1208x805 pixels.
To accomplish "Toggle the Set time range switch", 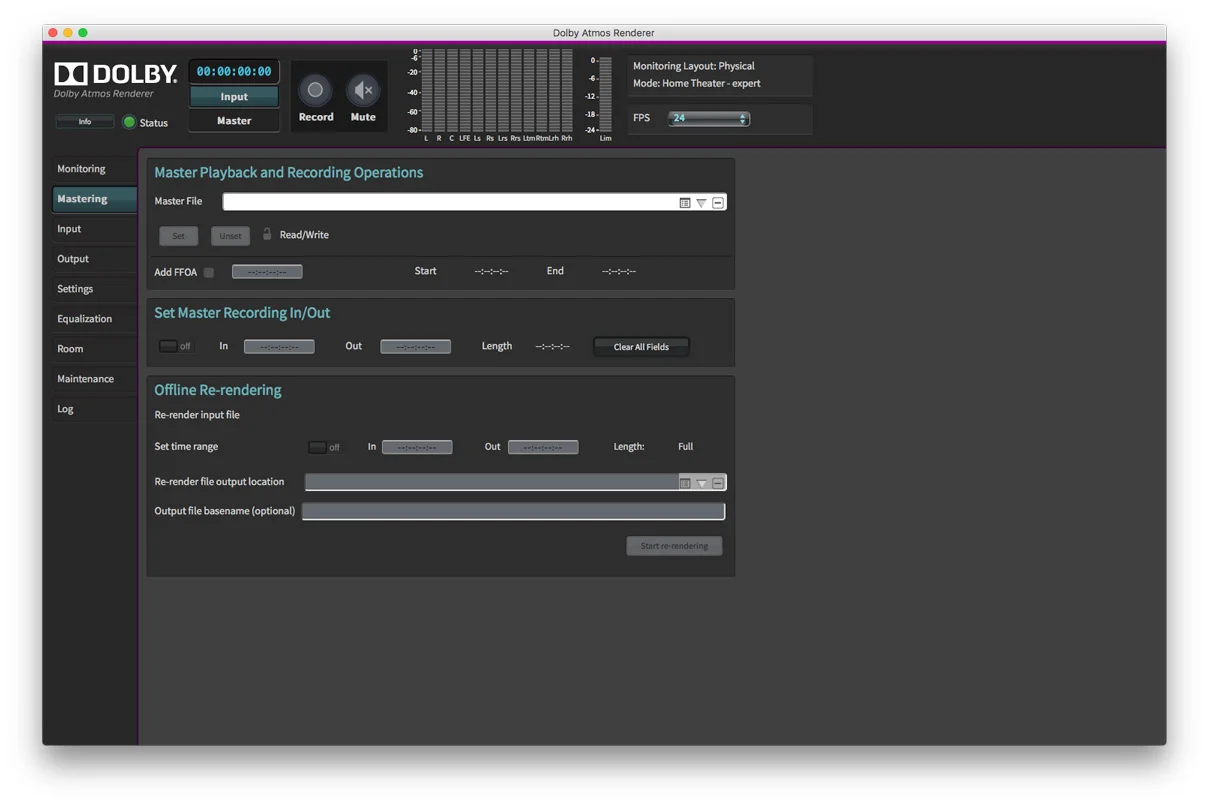I will click(324, 447).
